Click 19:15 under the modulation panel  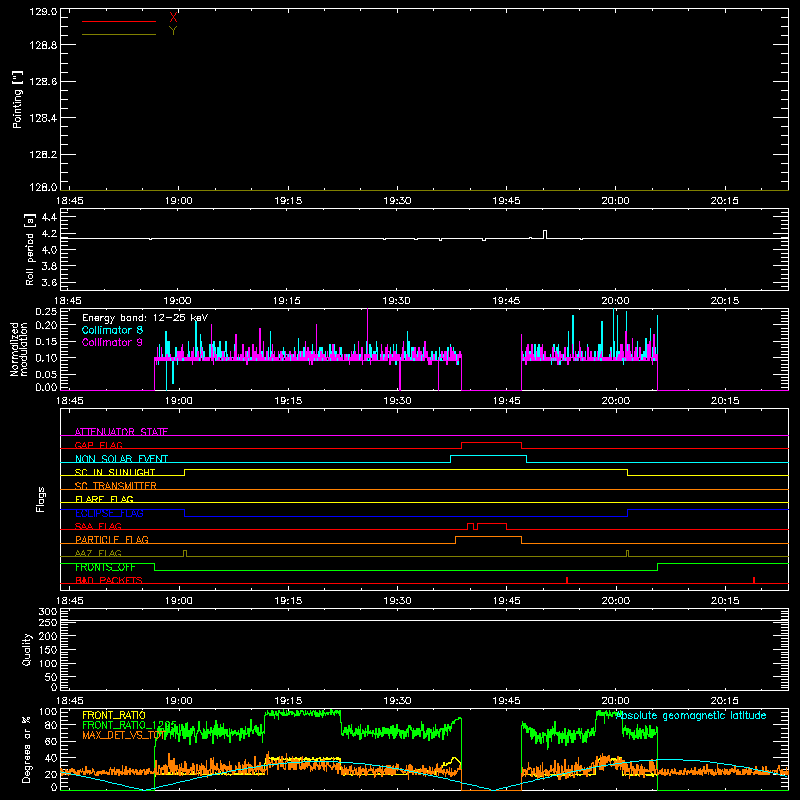[x=288, y=401]
